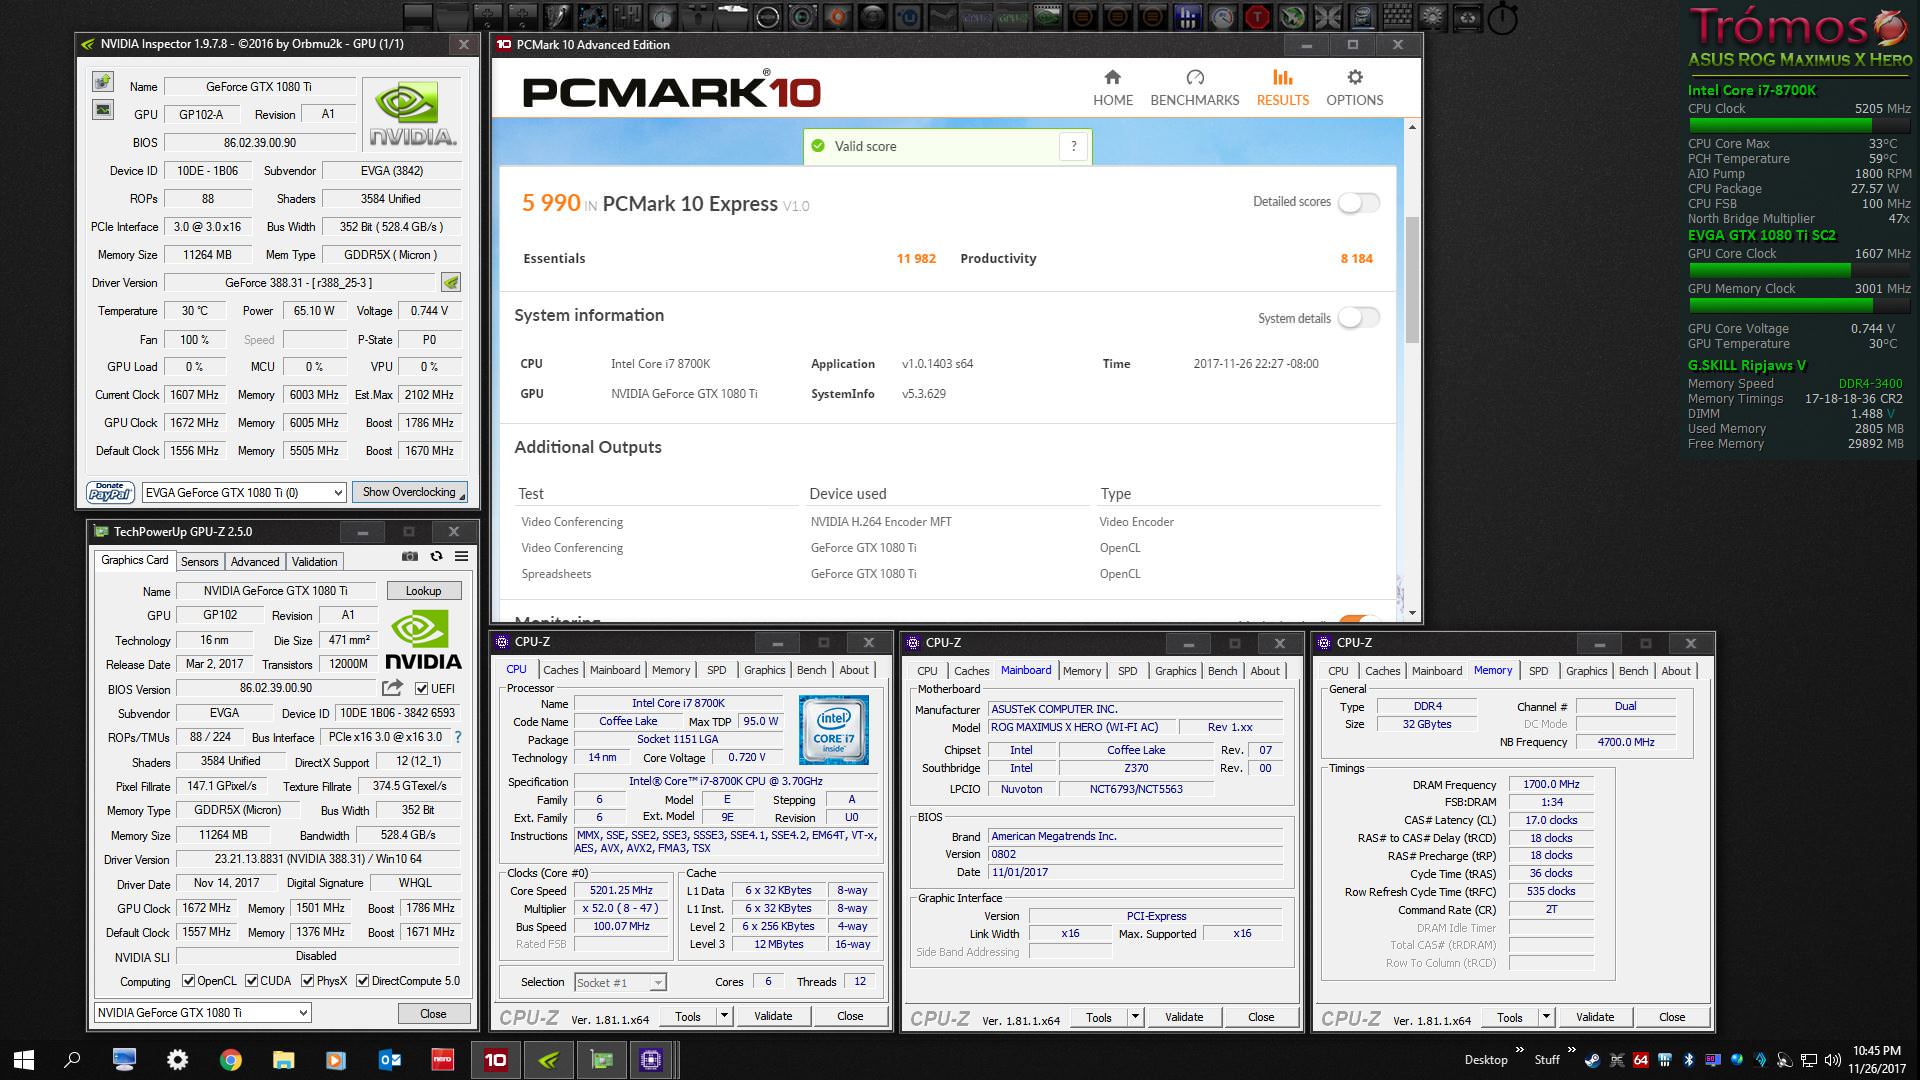Switch to PCMark 10 taskbar icon
Image resolution: width=1920 pixels, height=1080 pixels.
coord(495,1060)
